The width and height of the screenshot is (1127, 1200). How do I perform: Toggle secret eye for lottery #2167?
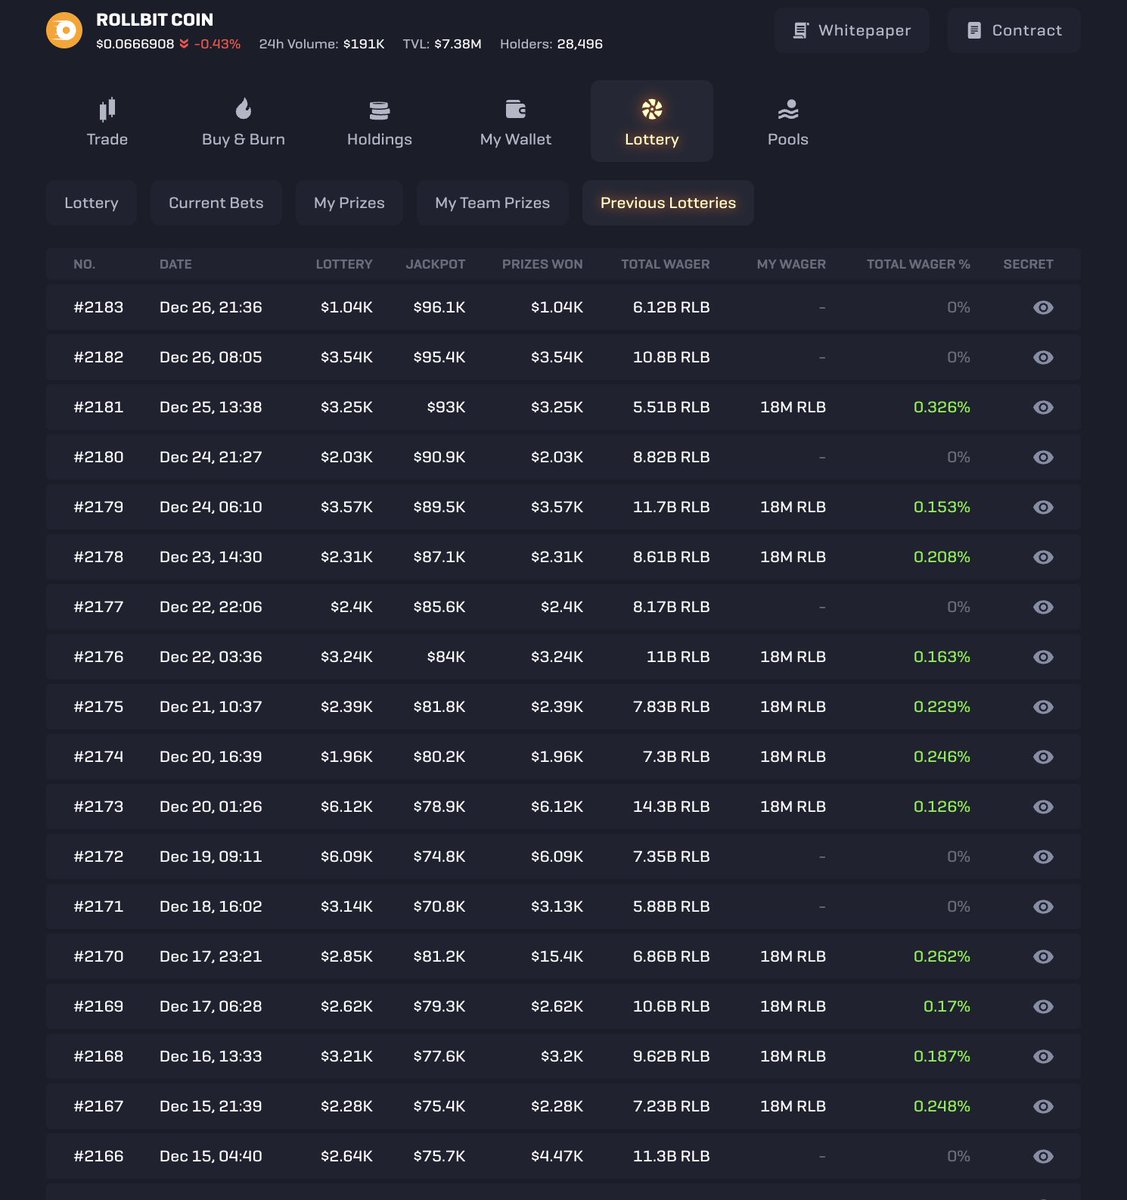coord(1043,1107)
